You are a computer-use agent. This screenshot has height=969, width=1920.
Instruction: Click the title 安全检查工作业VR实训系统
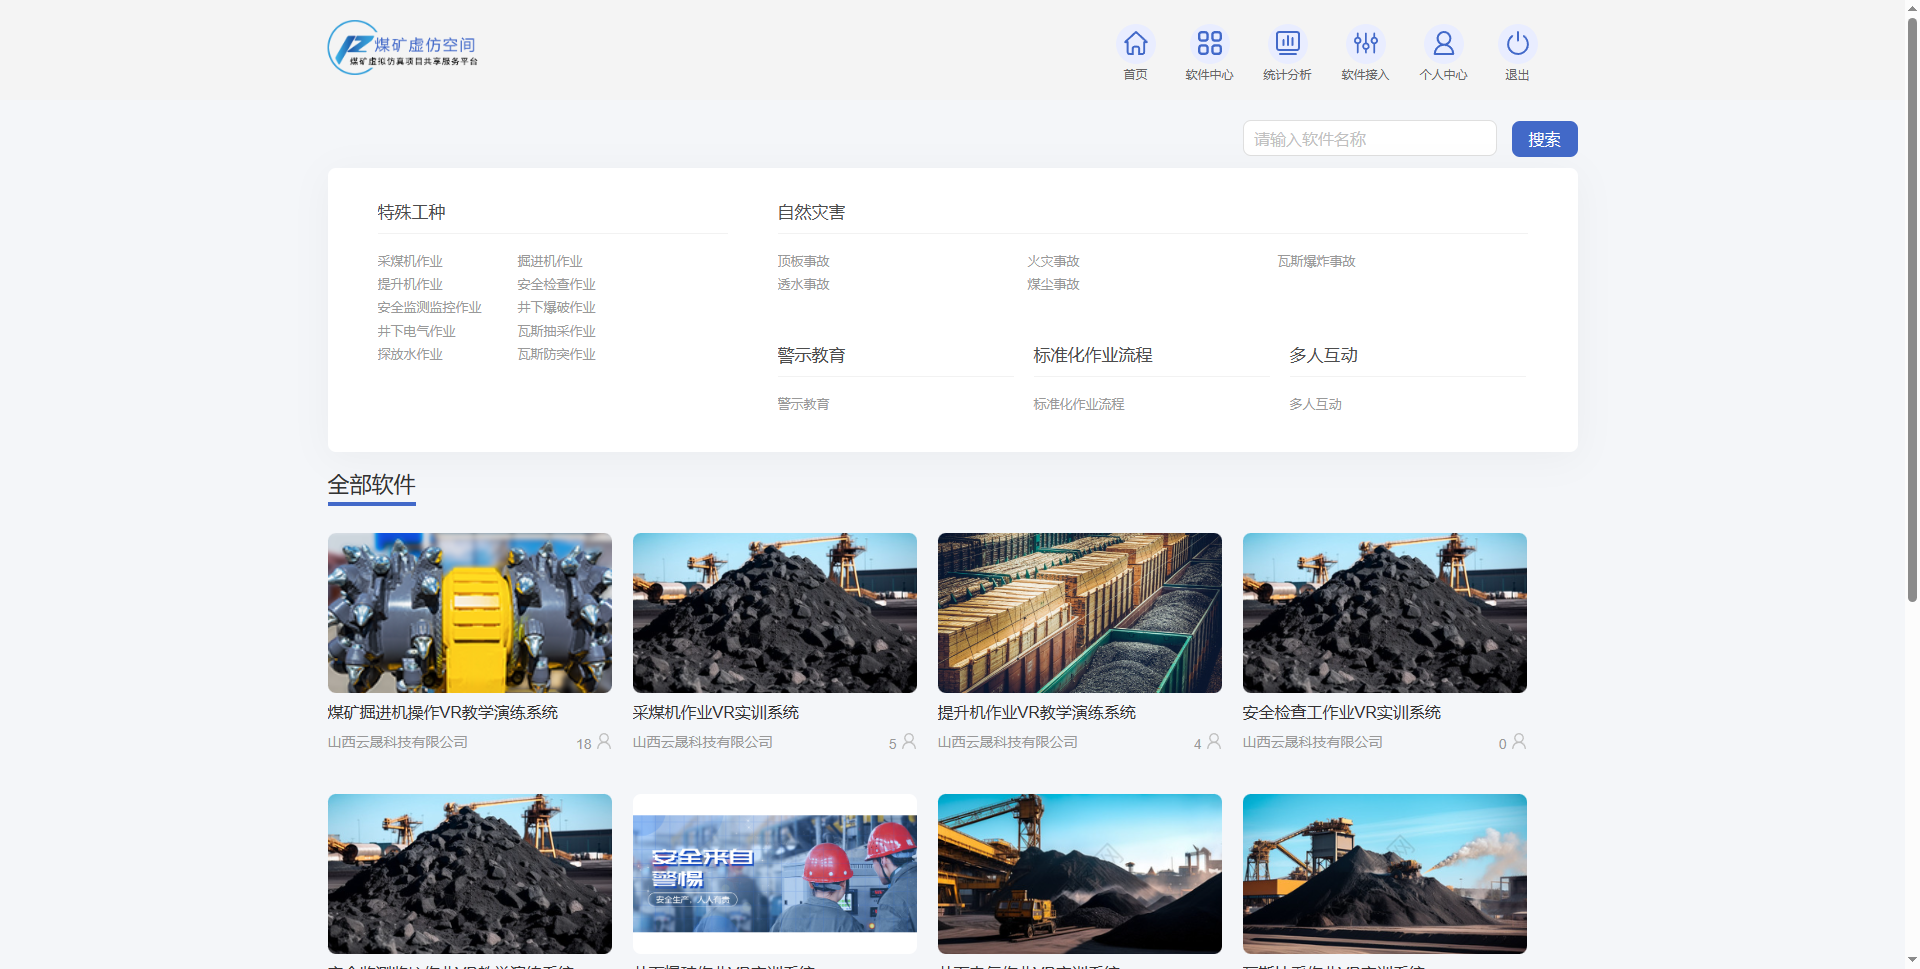click(1342, 712)
